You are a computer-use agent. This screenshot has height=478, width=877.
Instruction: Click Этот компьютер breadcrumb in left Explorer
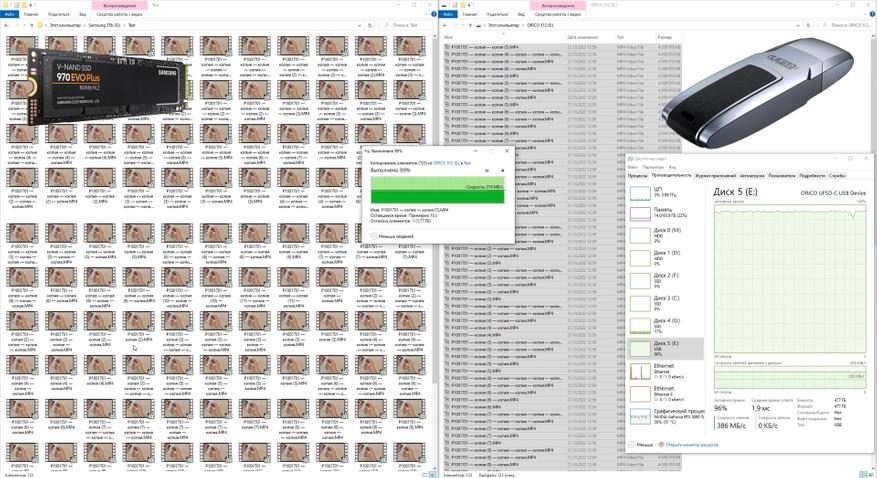pos(65,25)
